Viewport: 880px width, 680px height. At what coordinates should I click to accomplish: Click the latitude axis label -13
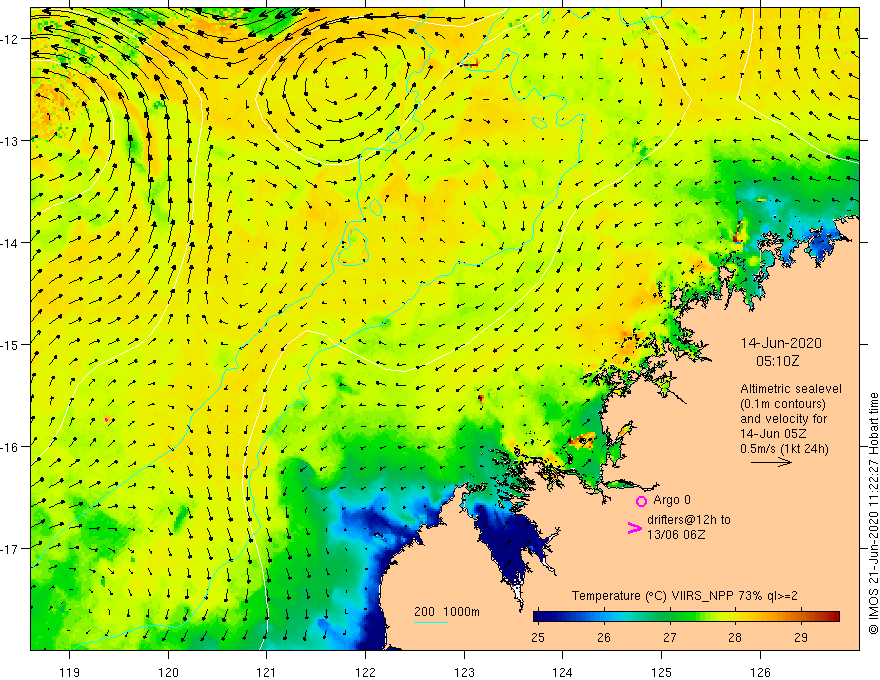pyautogui.click(x=11, y=141)
